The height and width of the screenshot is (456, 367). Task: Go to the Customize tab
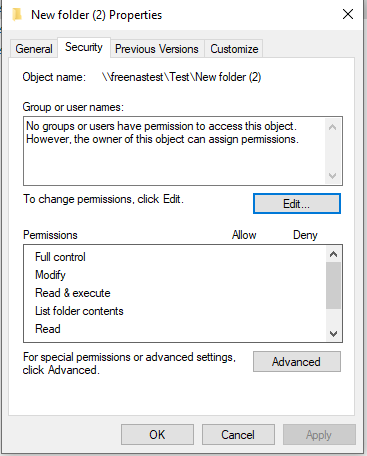pos(234,49)
